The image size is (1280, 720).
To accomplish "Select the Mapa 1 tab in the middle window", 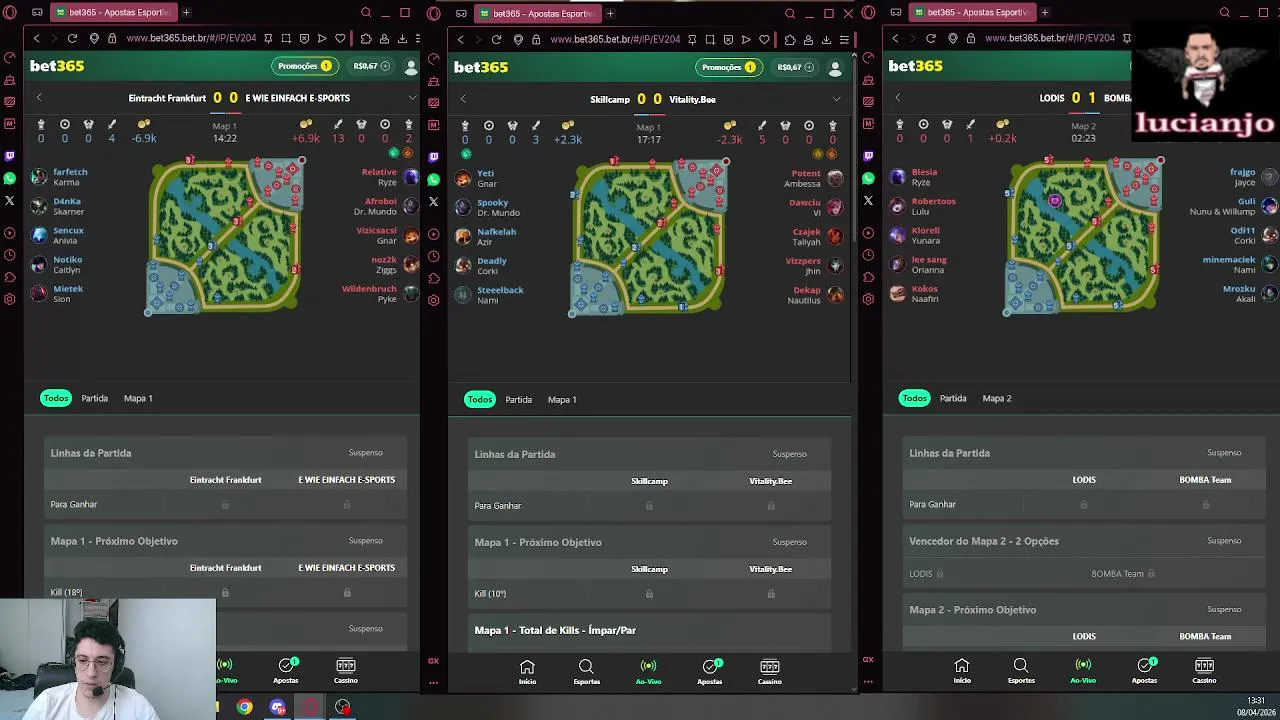I will click(562, 399).
